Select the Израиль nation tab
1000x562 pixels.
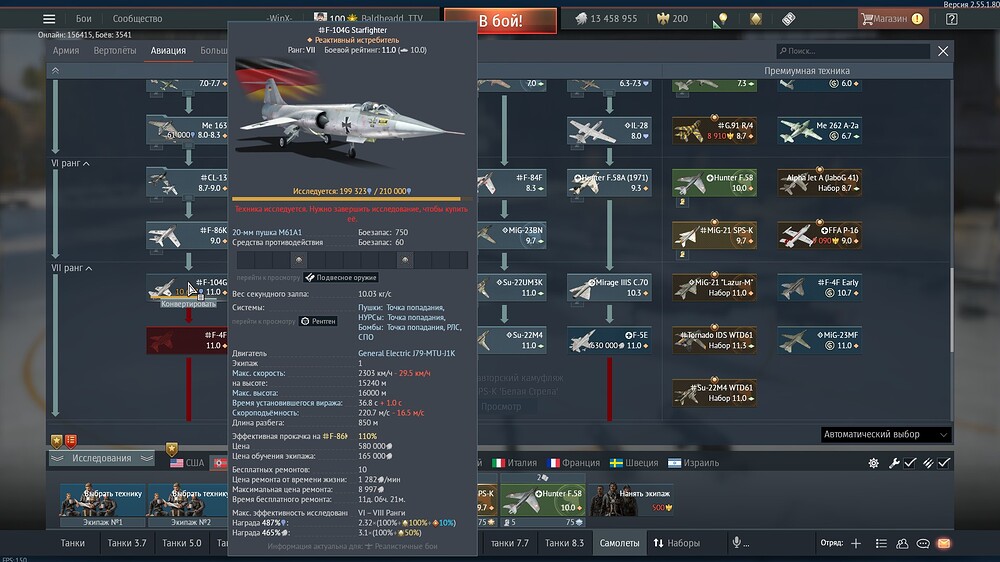tap(693, 463)
